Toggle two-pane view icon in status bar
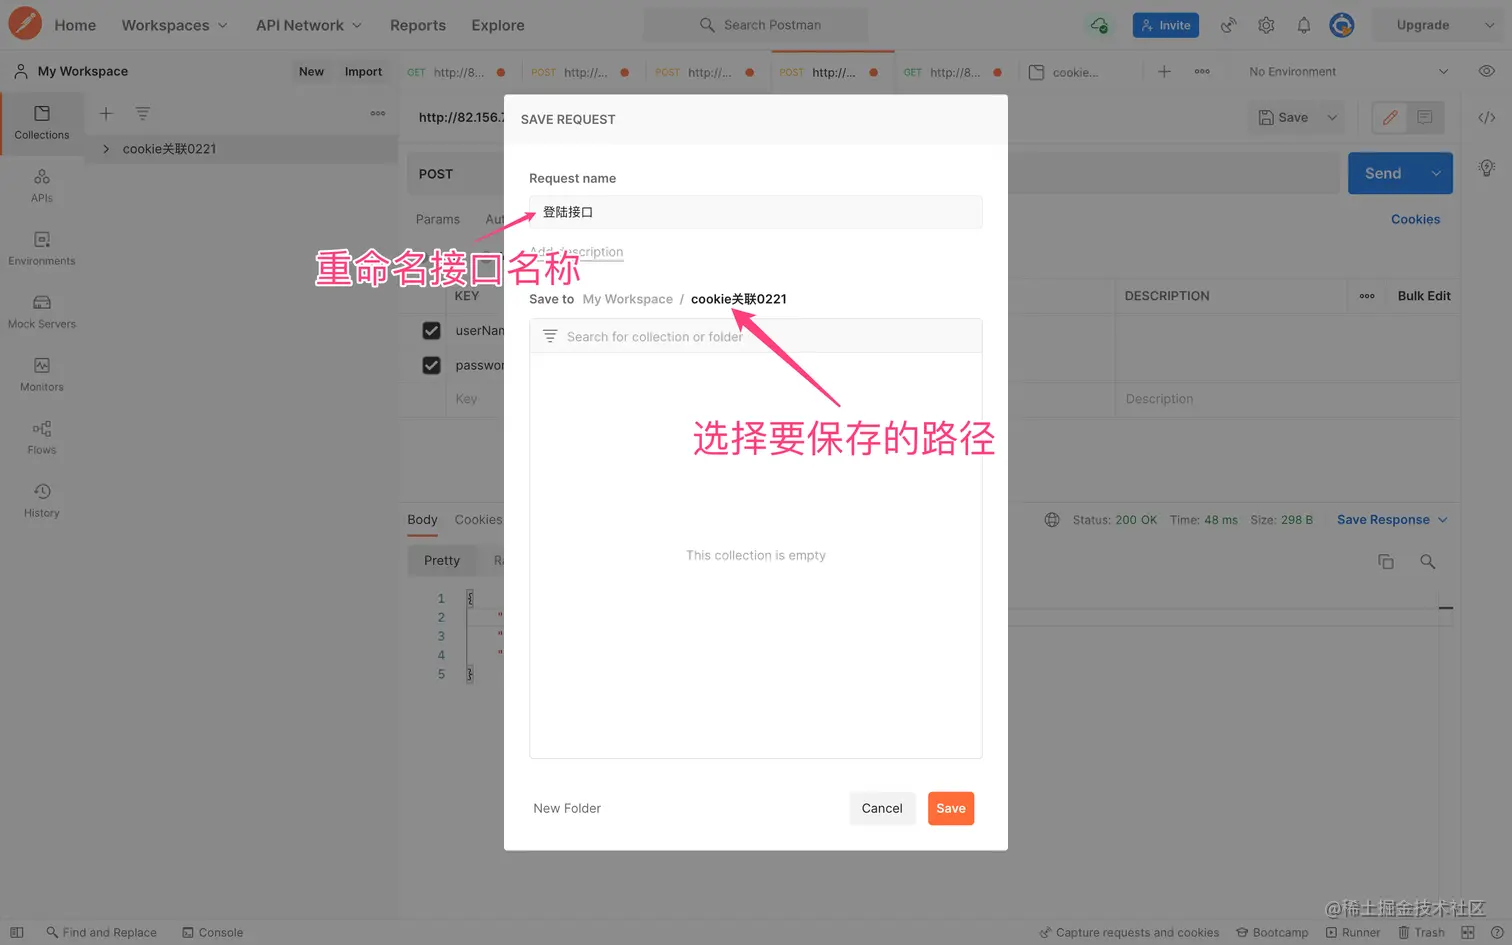 1468,932
